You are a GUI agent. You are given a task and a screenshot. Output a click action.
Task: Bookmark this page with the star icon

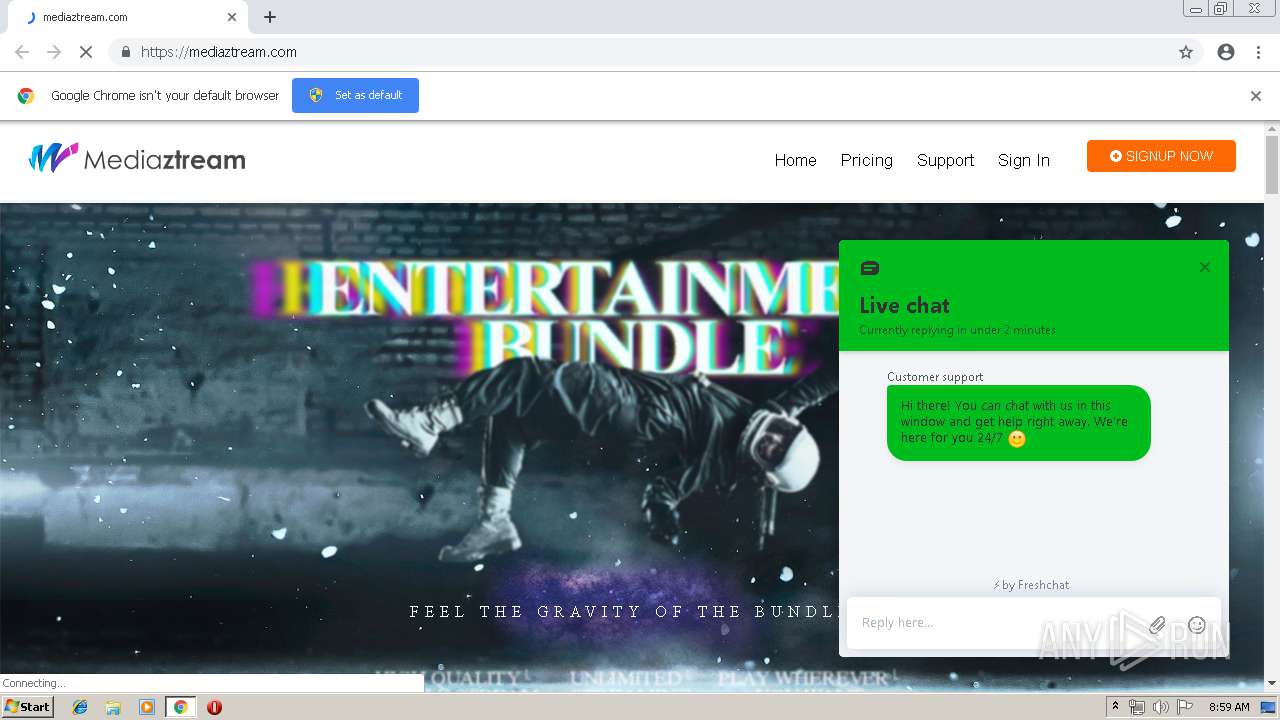[x=1186, y=52]
